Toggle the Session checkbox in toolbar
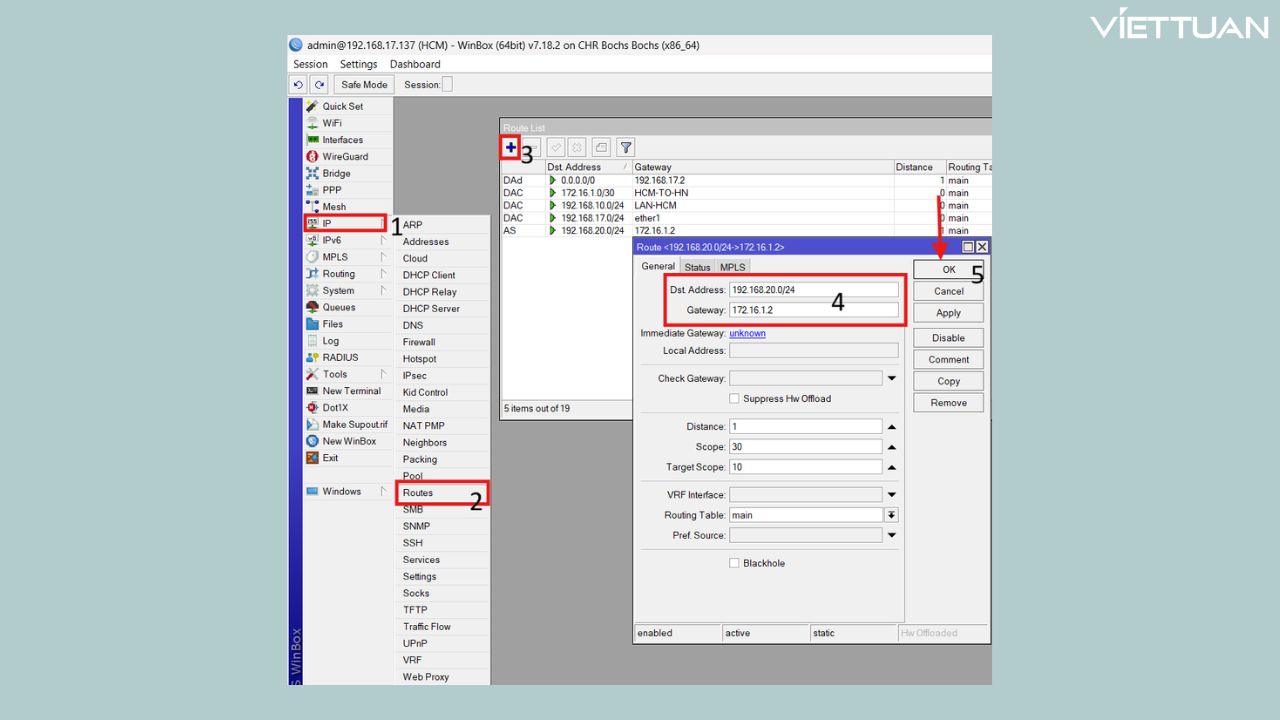The image size is (1280, 720). click(x=447, y=85)
